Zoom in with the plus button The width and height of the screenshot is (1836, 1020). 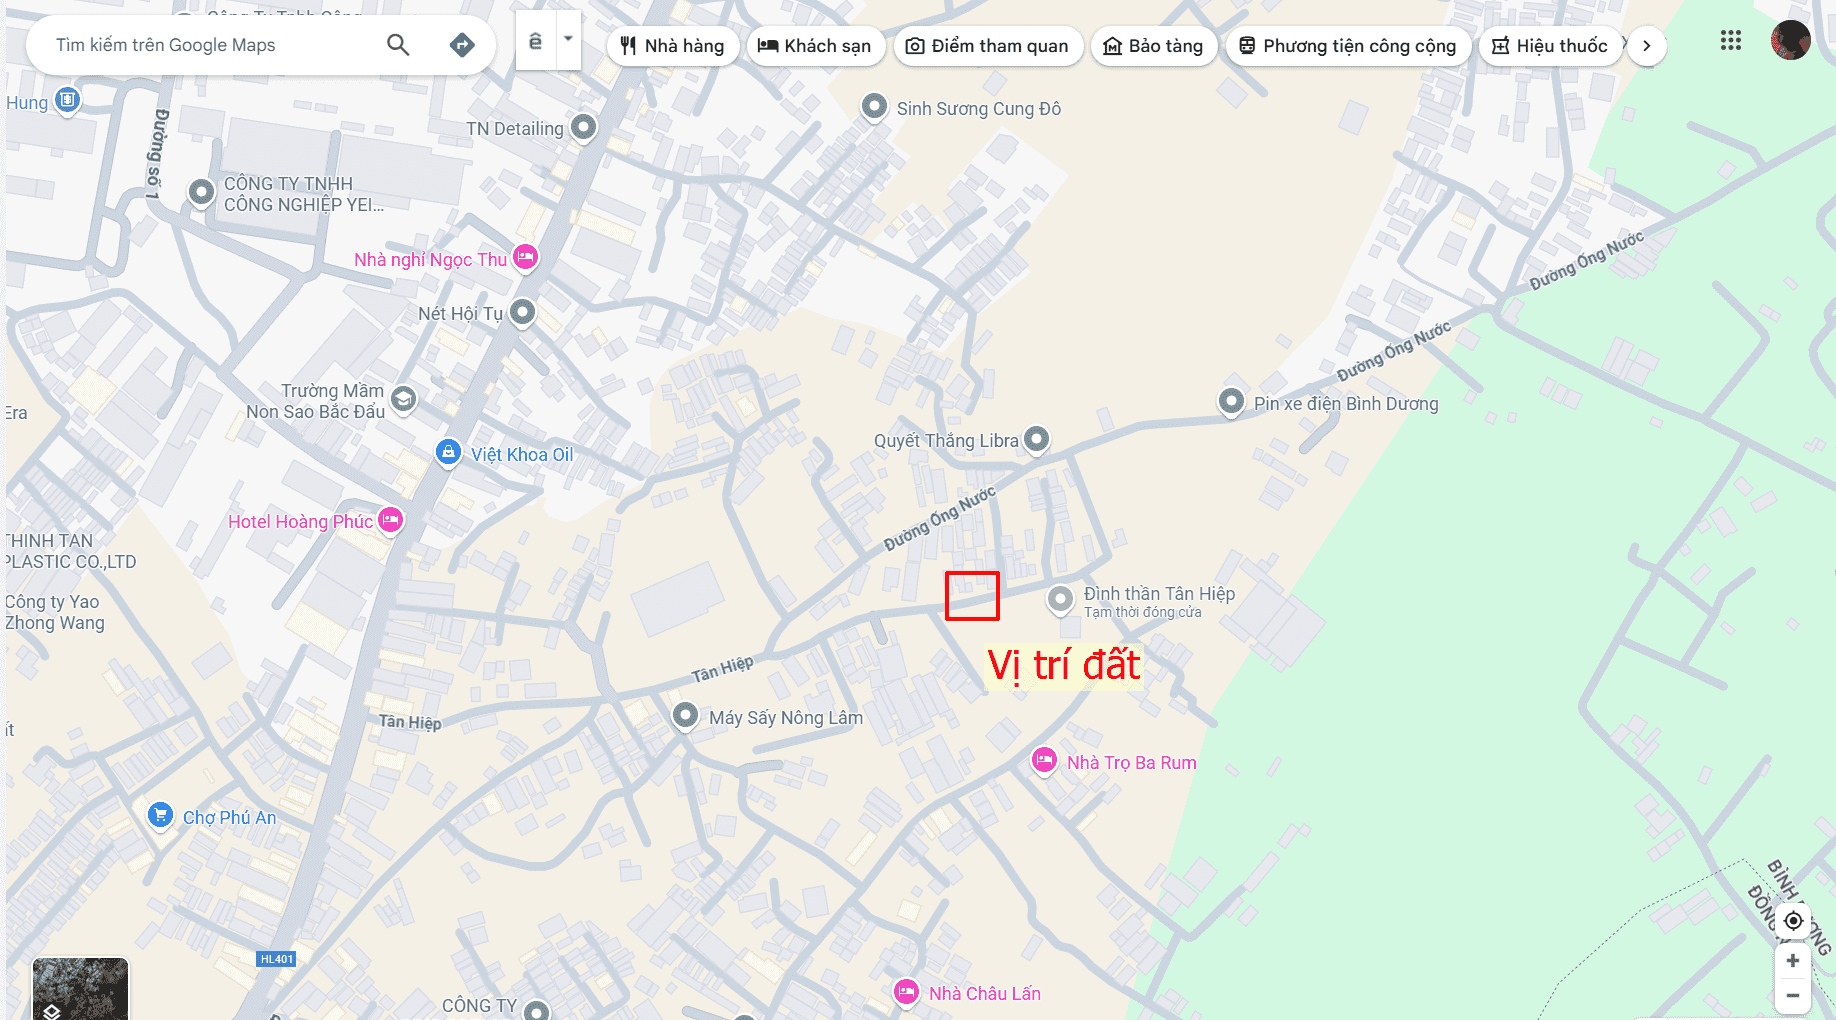(x=1793, y=961)
